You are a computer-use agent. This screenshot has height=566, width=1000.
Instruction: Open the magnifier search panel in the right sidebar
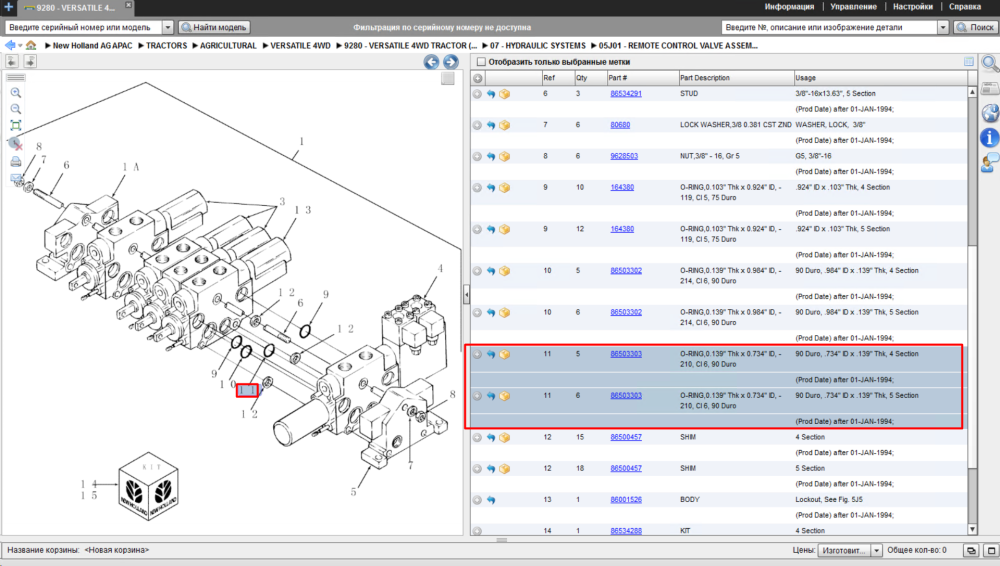coord(990,63)
